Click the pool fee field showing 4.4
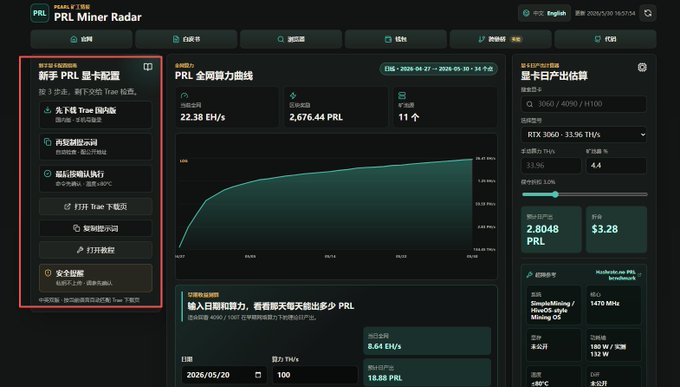Image resolution: width=680 pixels, height=387 pixels. [616, 165]
